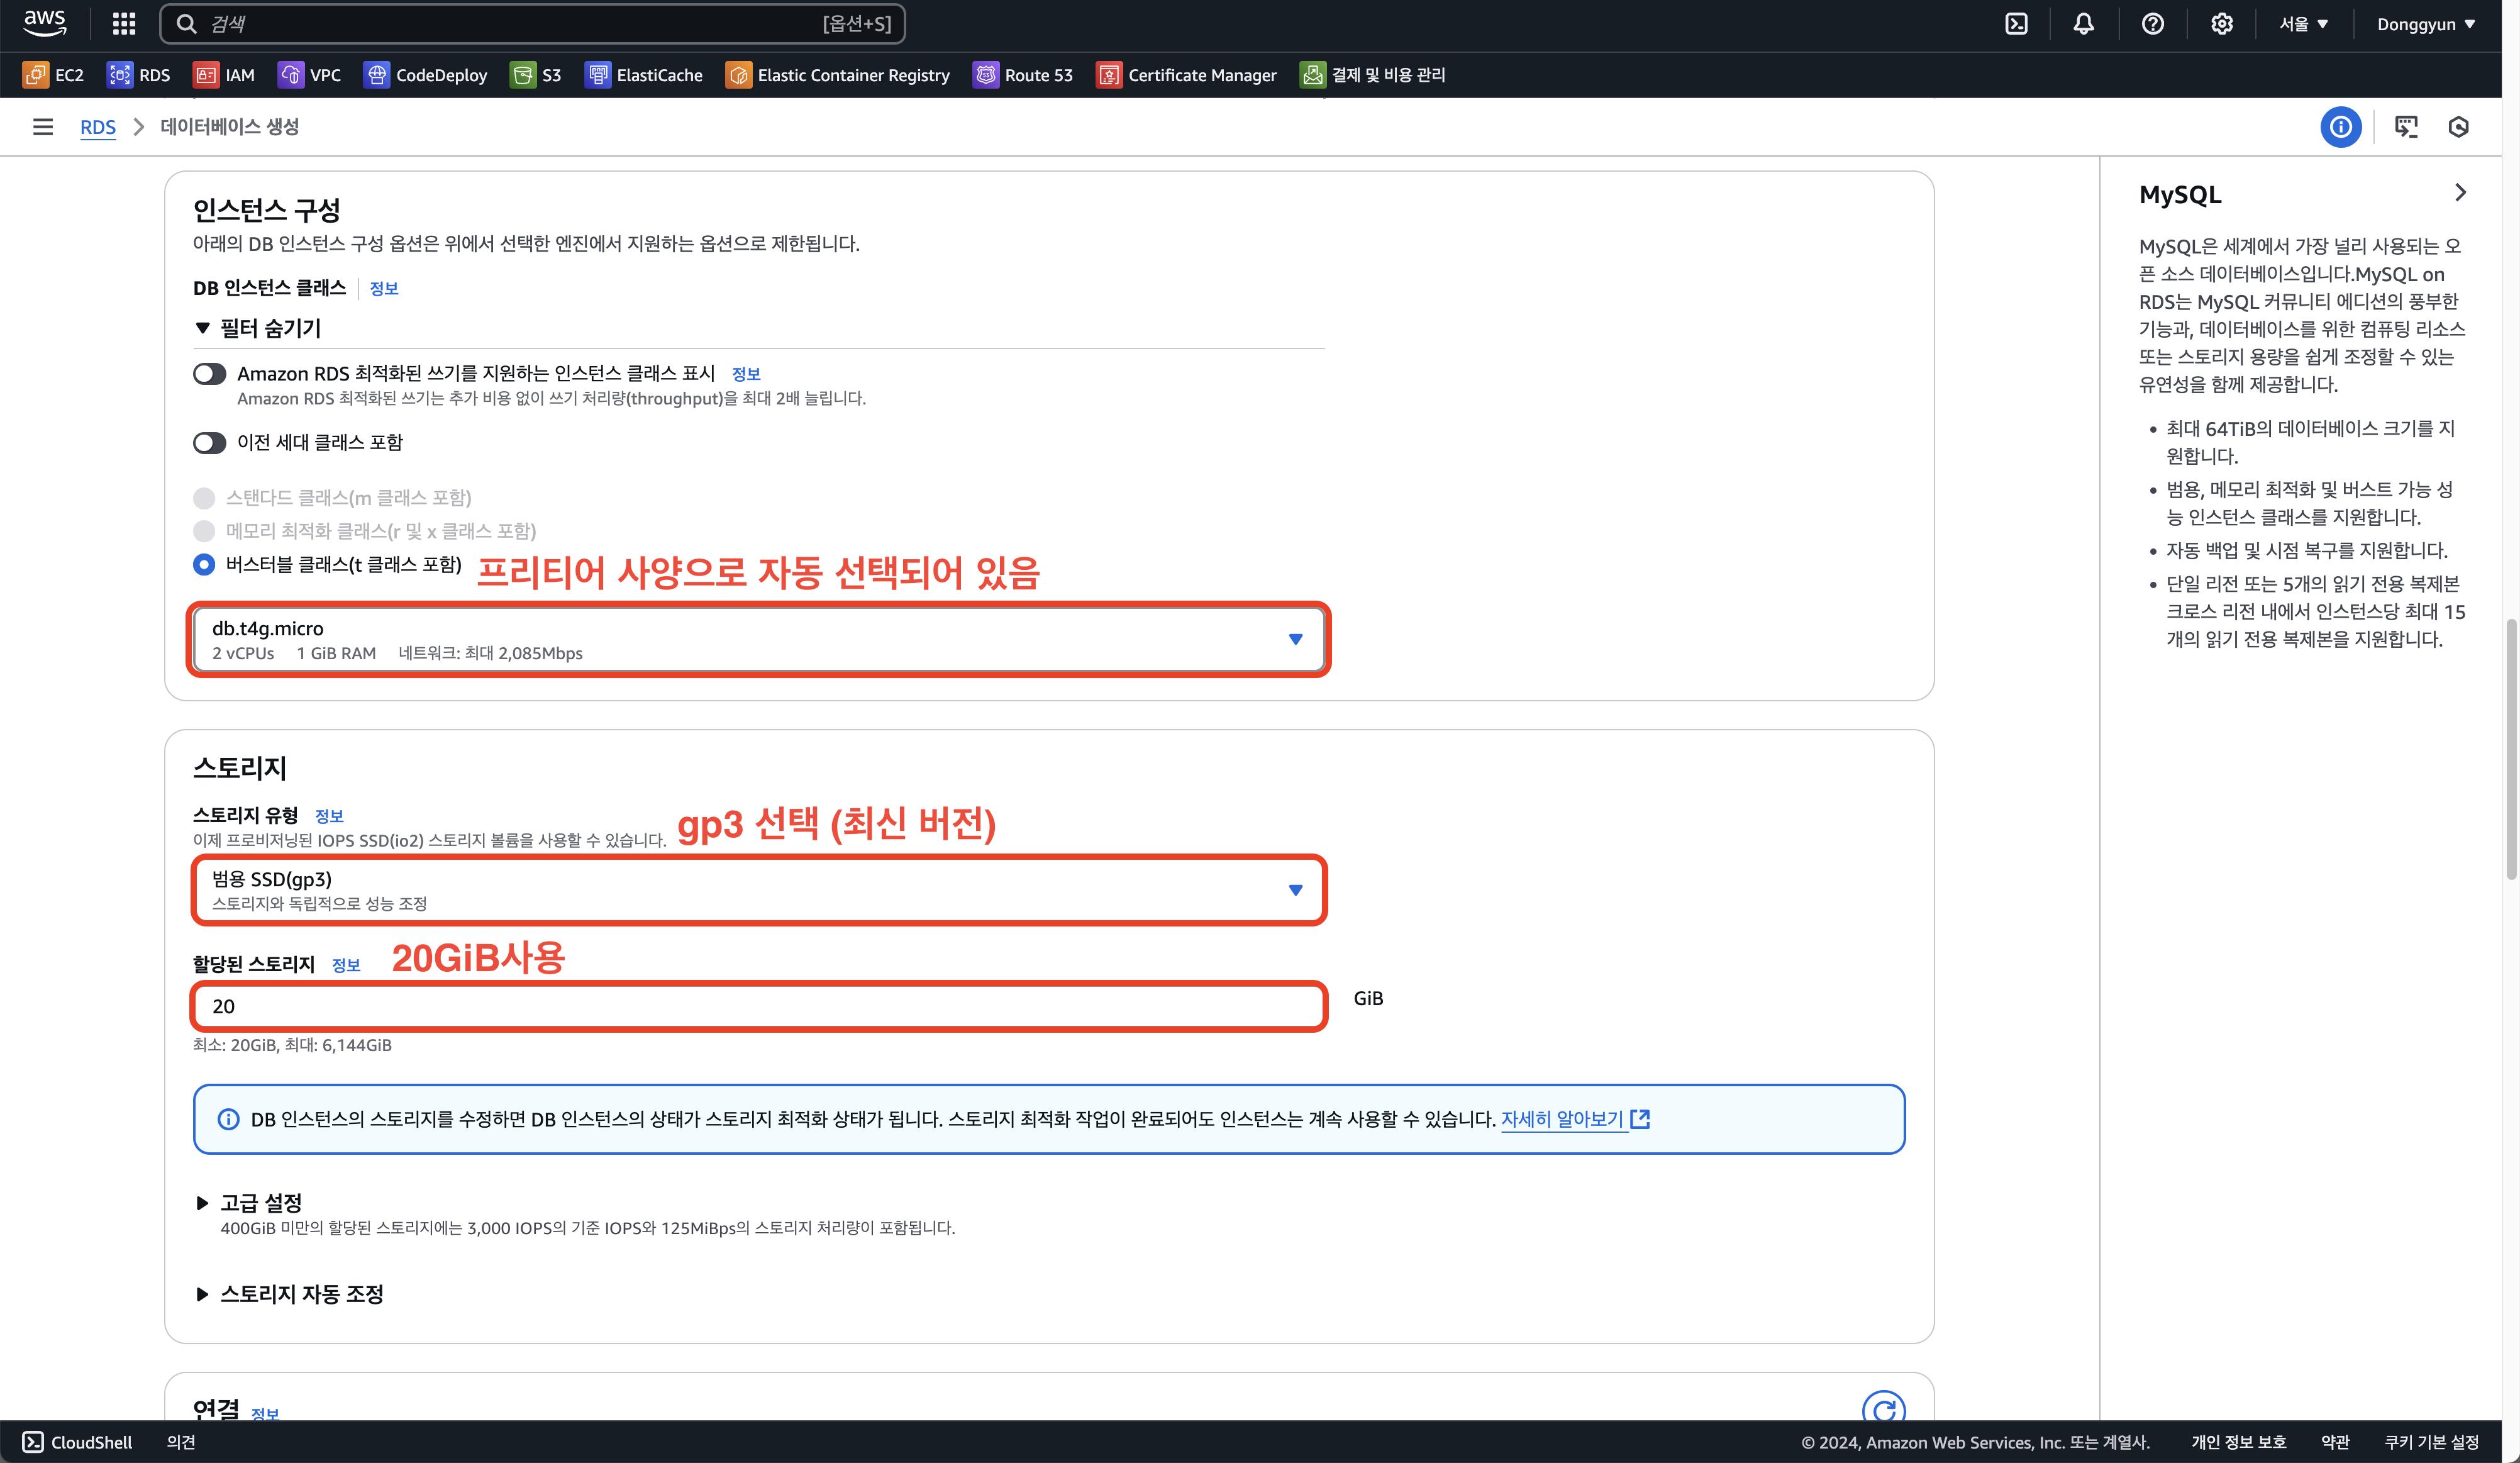
Task: Click the allocated storage field showing 20
Action: click(x=759, y=1007)
